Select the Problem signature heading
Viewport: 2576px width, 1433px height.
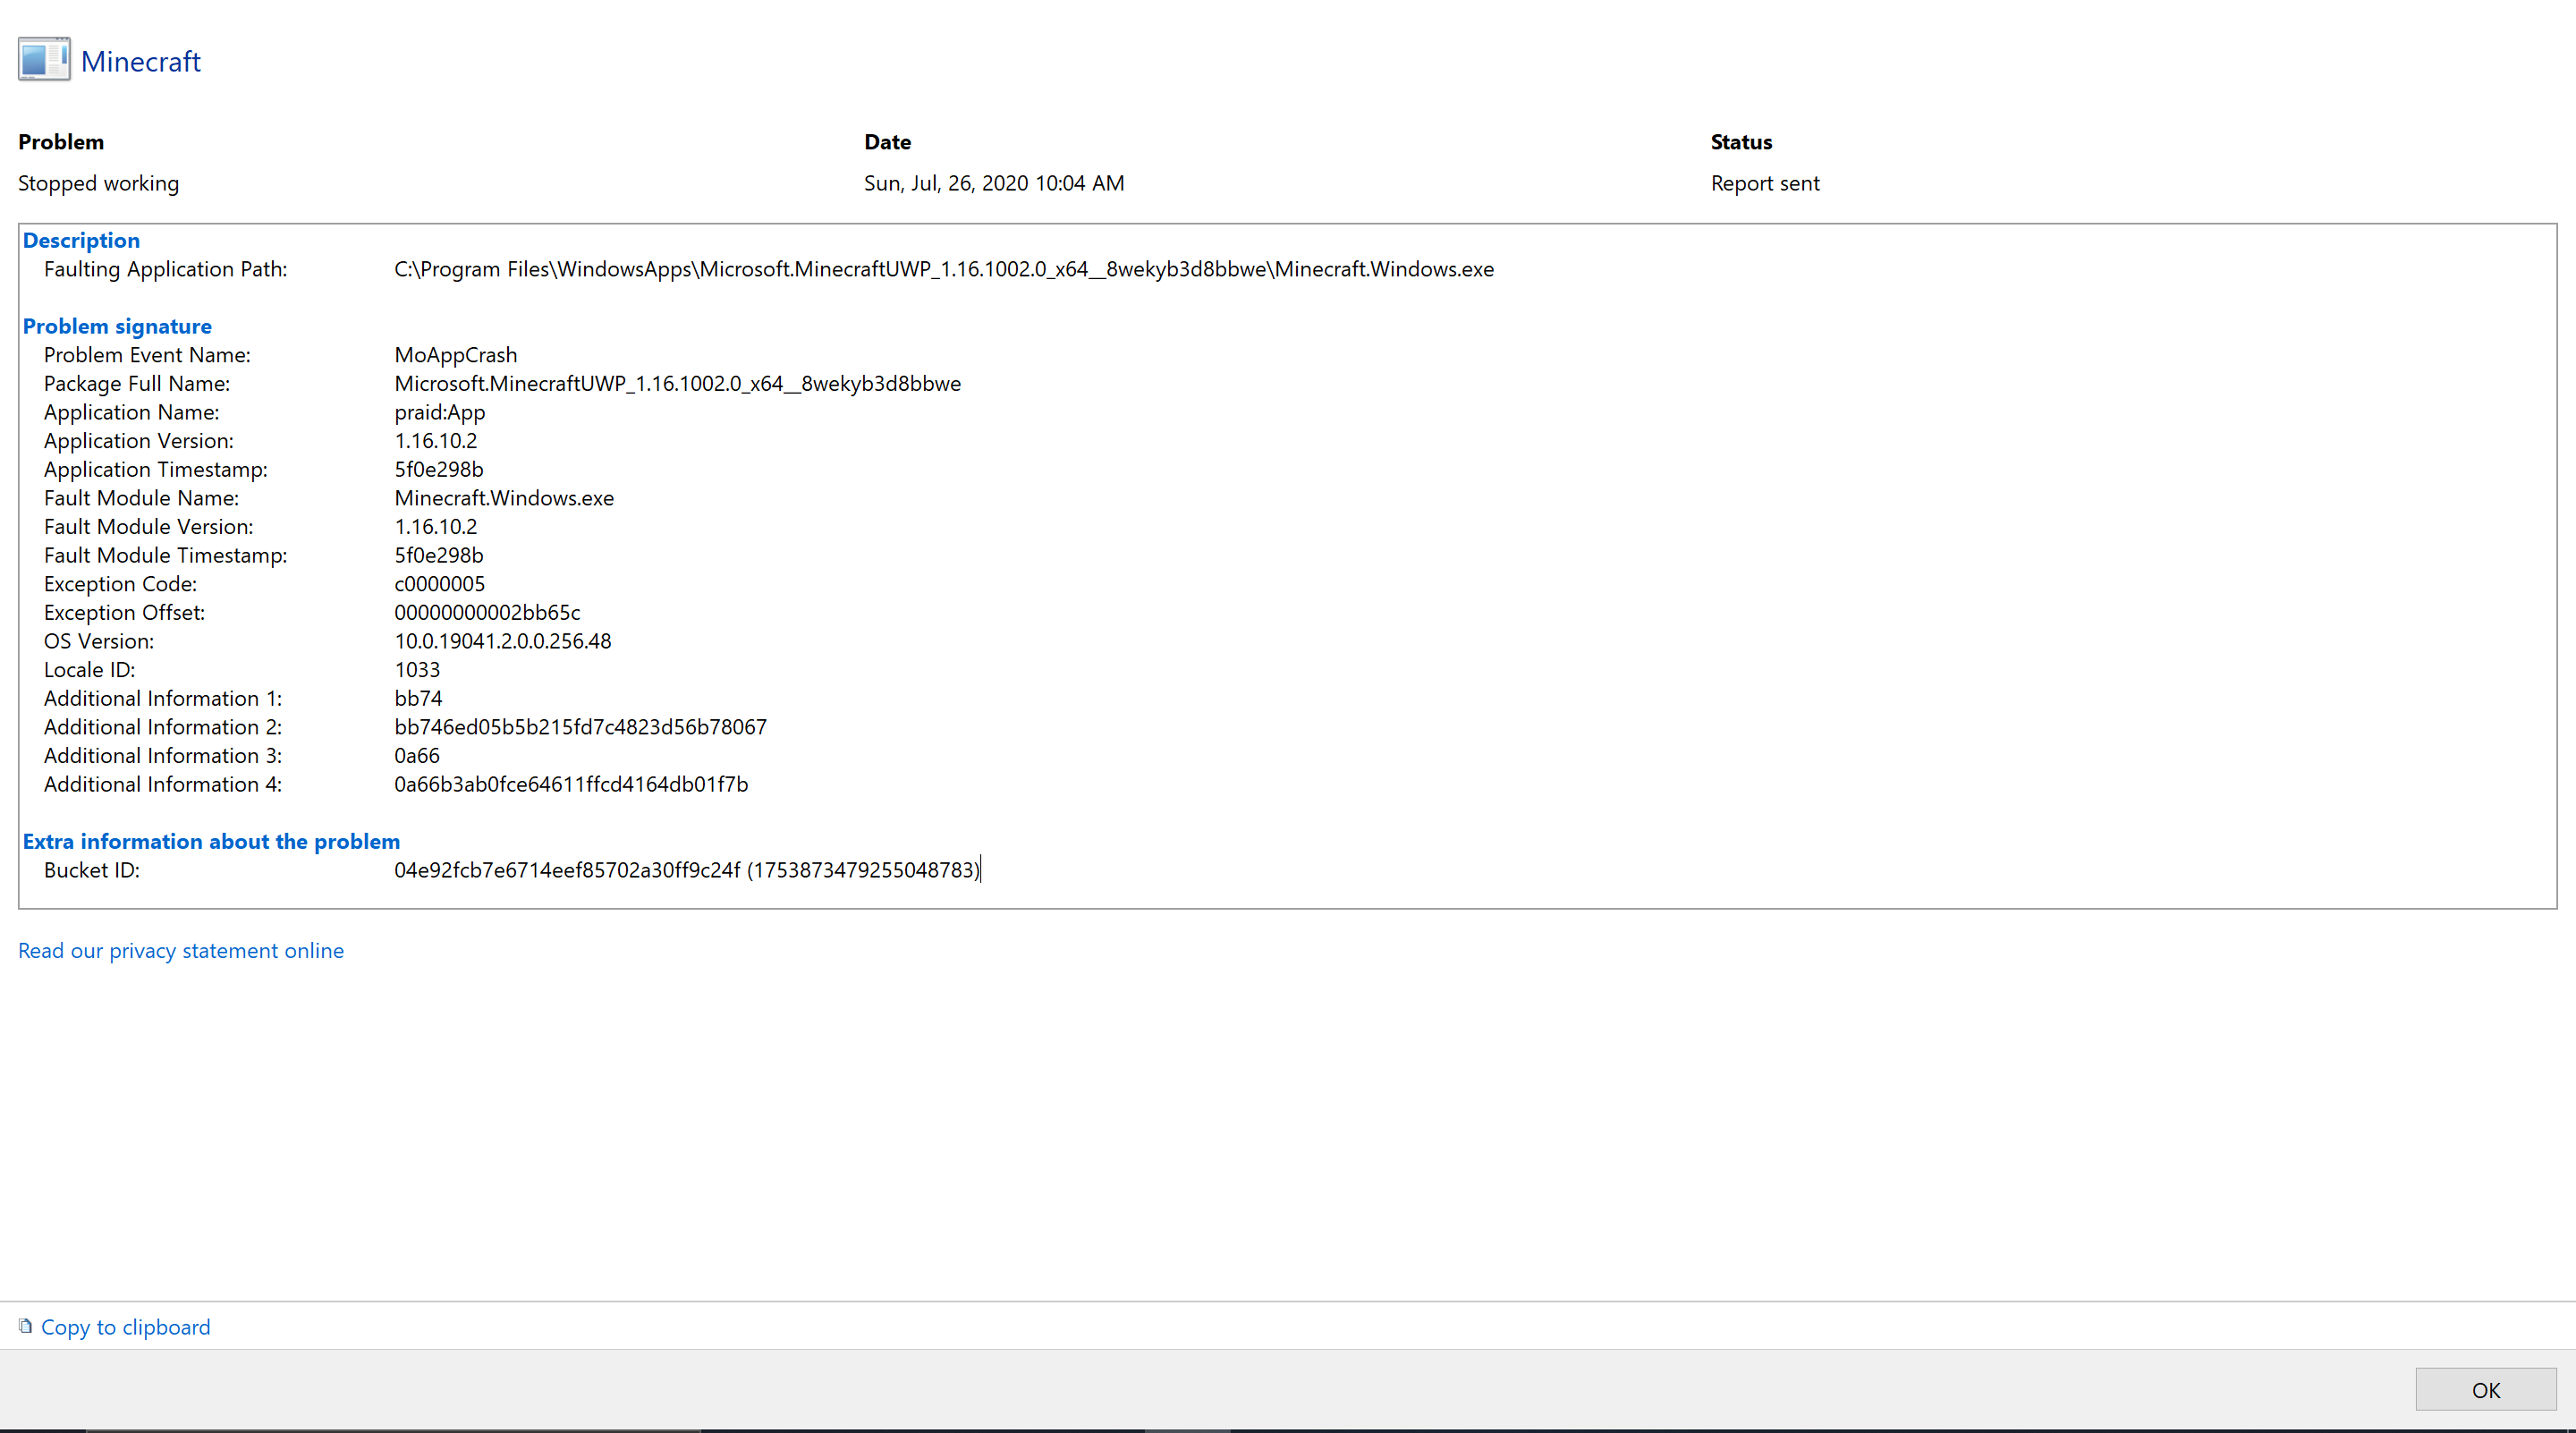click(117, 326)
